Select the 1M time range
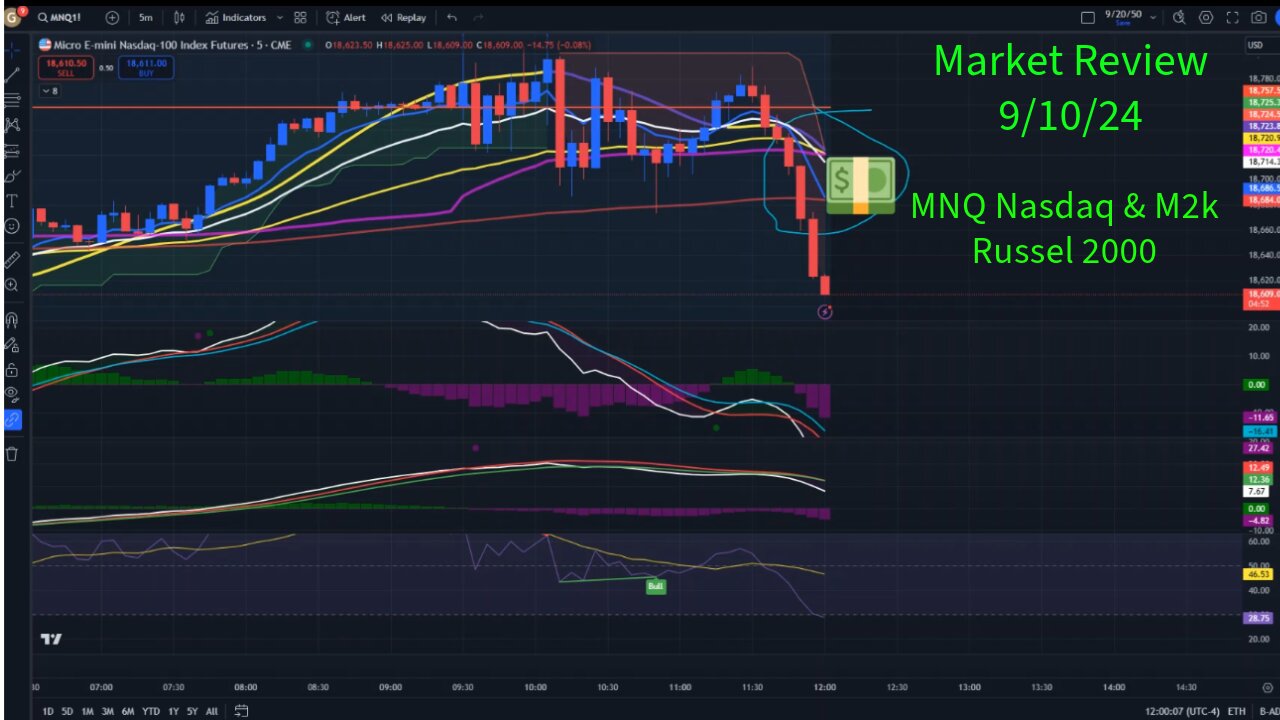1280x720 pixels. click(x=87, y=711)
